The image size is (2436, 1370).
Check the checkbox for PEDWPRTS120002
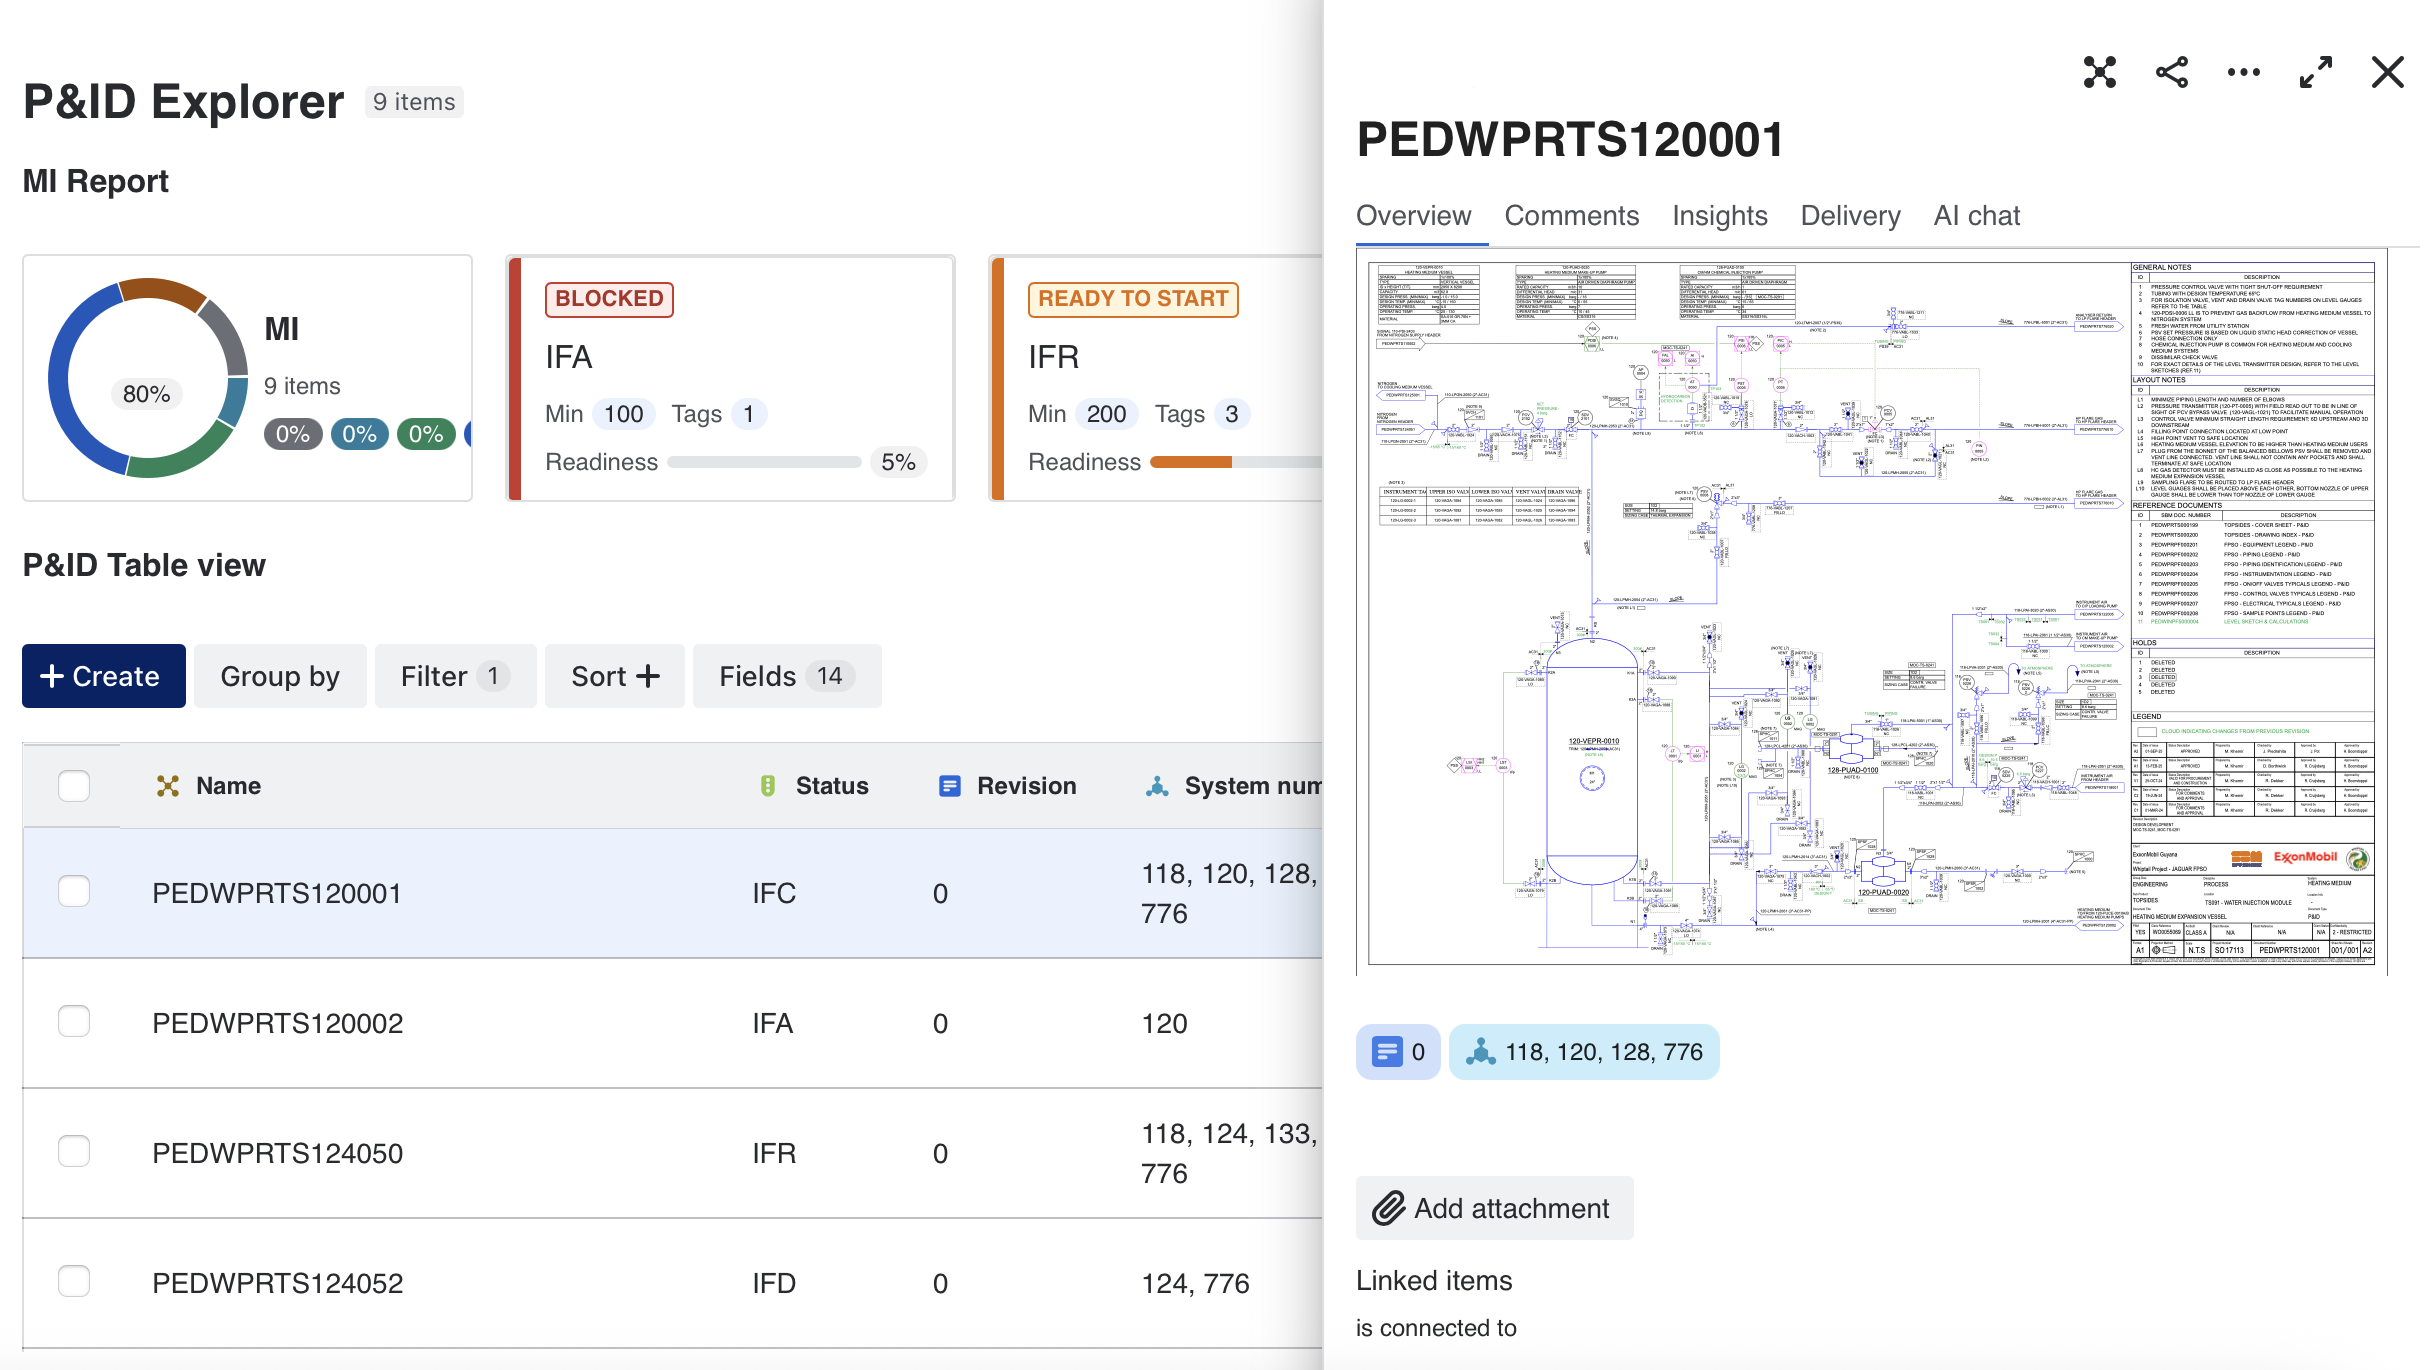pos(72,1022)
